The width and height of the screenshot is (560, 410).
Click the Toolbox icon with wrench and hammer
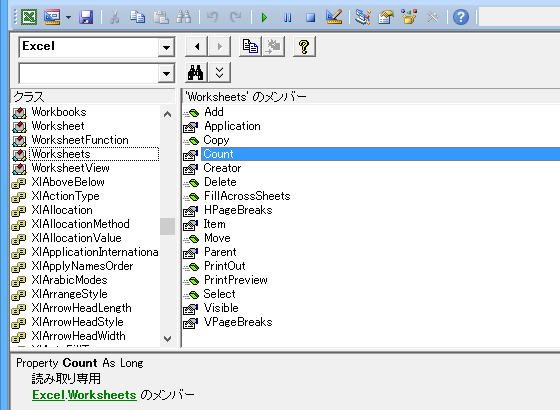[432, 17]
